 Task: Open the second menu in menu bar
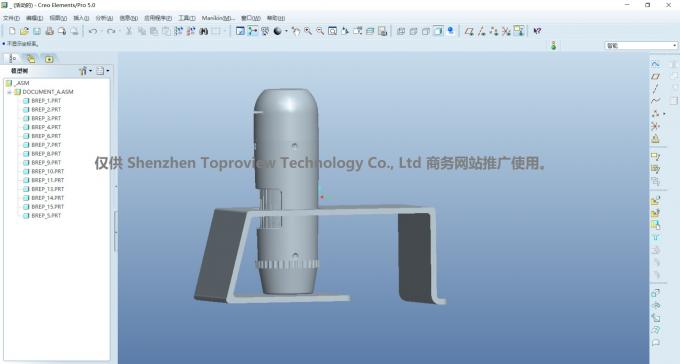[x=34, y=18]
